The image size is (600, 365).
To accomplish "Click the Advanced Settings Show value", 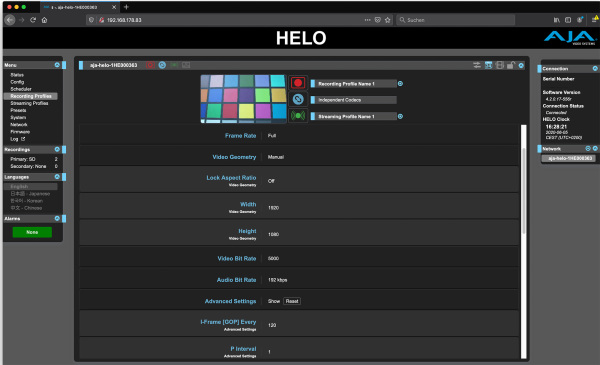I will click(274, 301).
